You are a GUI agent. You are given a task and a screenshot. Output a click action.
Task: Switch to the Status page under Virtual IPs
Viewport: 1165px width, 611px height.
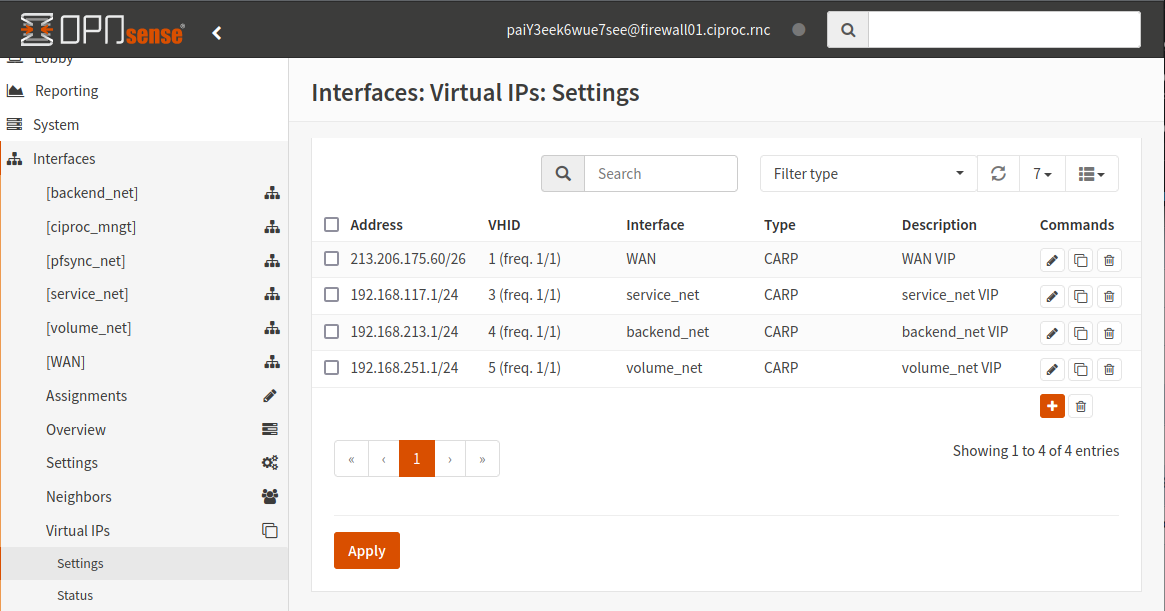pyautogui.click(x=74, y=595)
